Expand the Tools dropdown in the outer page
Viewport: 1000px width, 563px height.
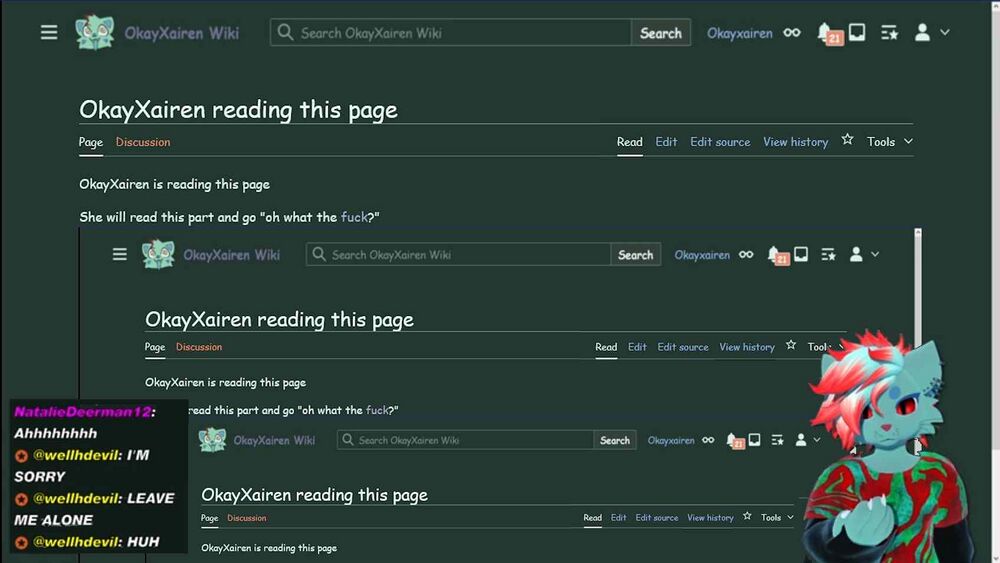pos(890,142)
